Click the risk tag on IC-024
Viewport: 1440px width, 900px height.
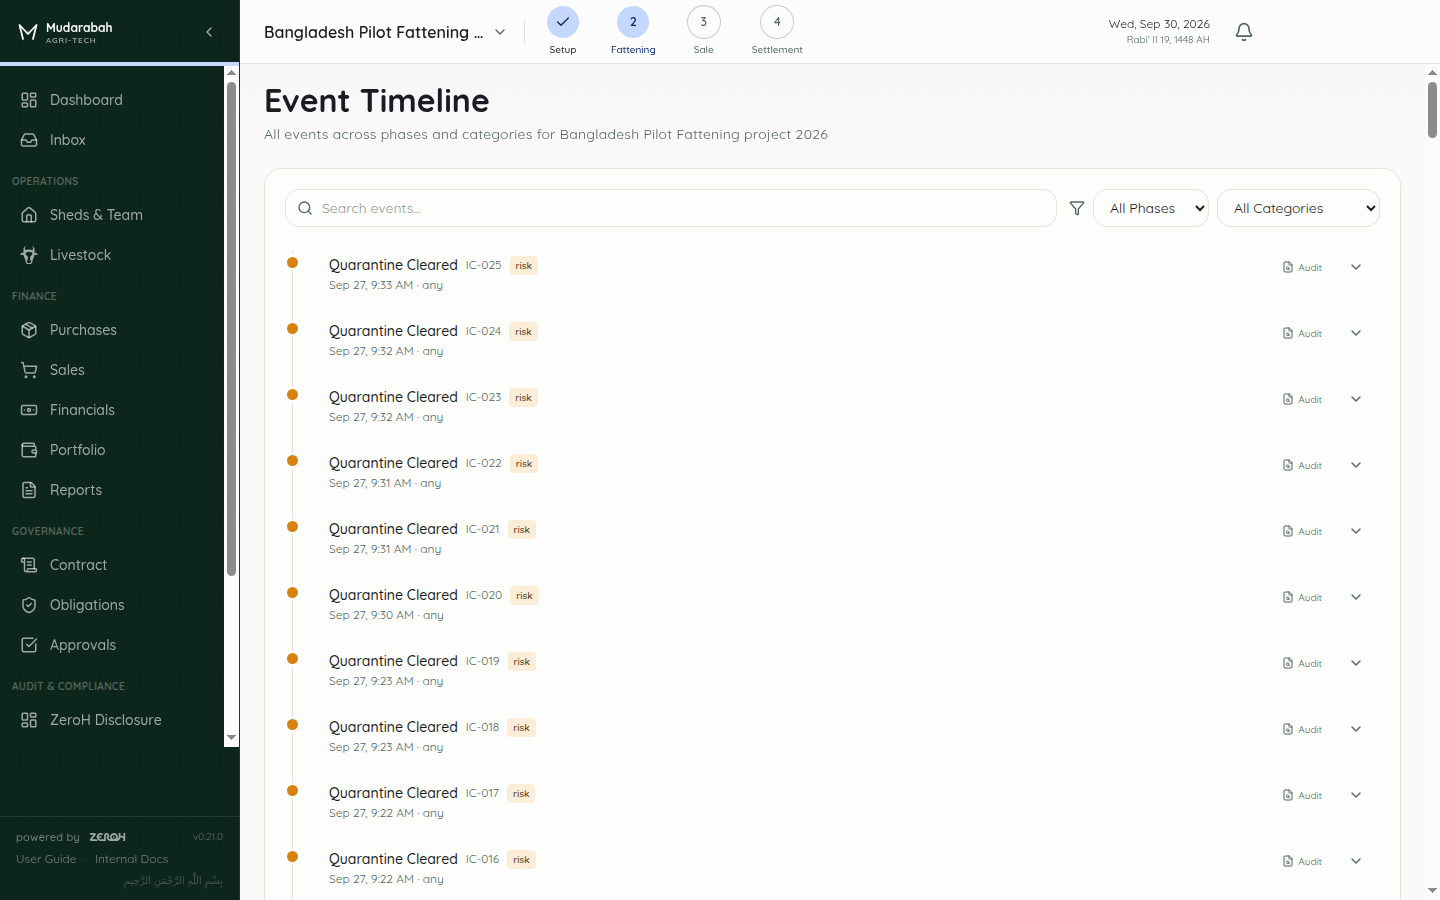[x=524, y=332]
